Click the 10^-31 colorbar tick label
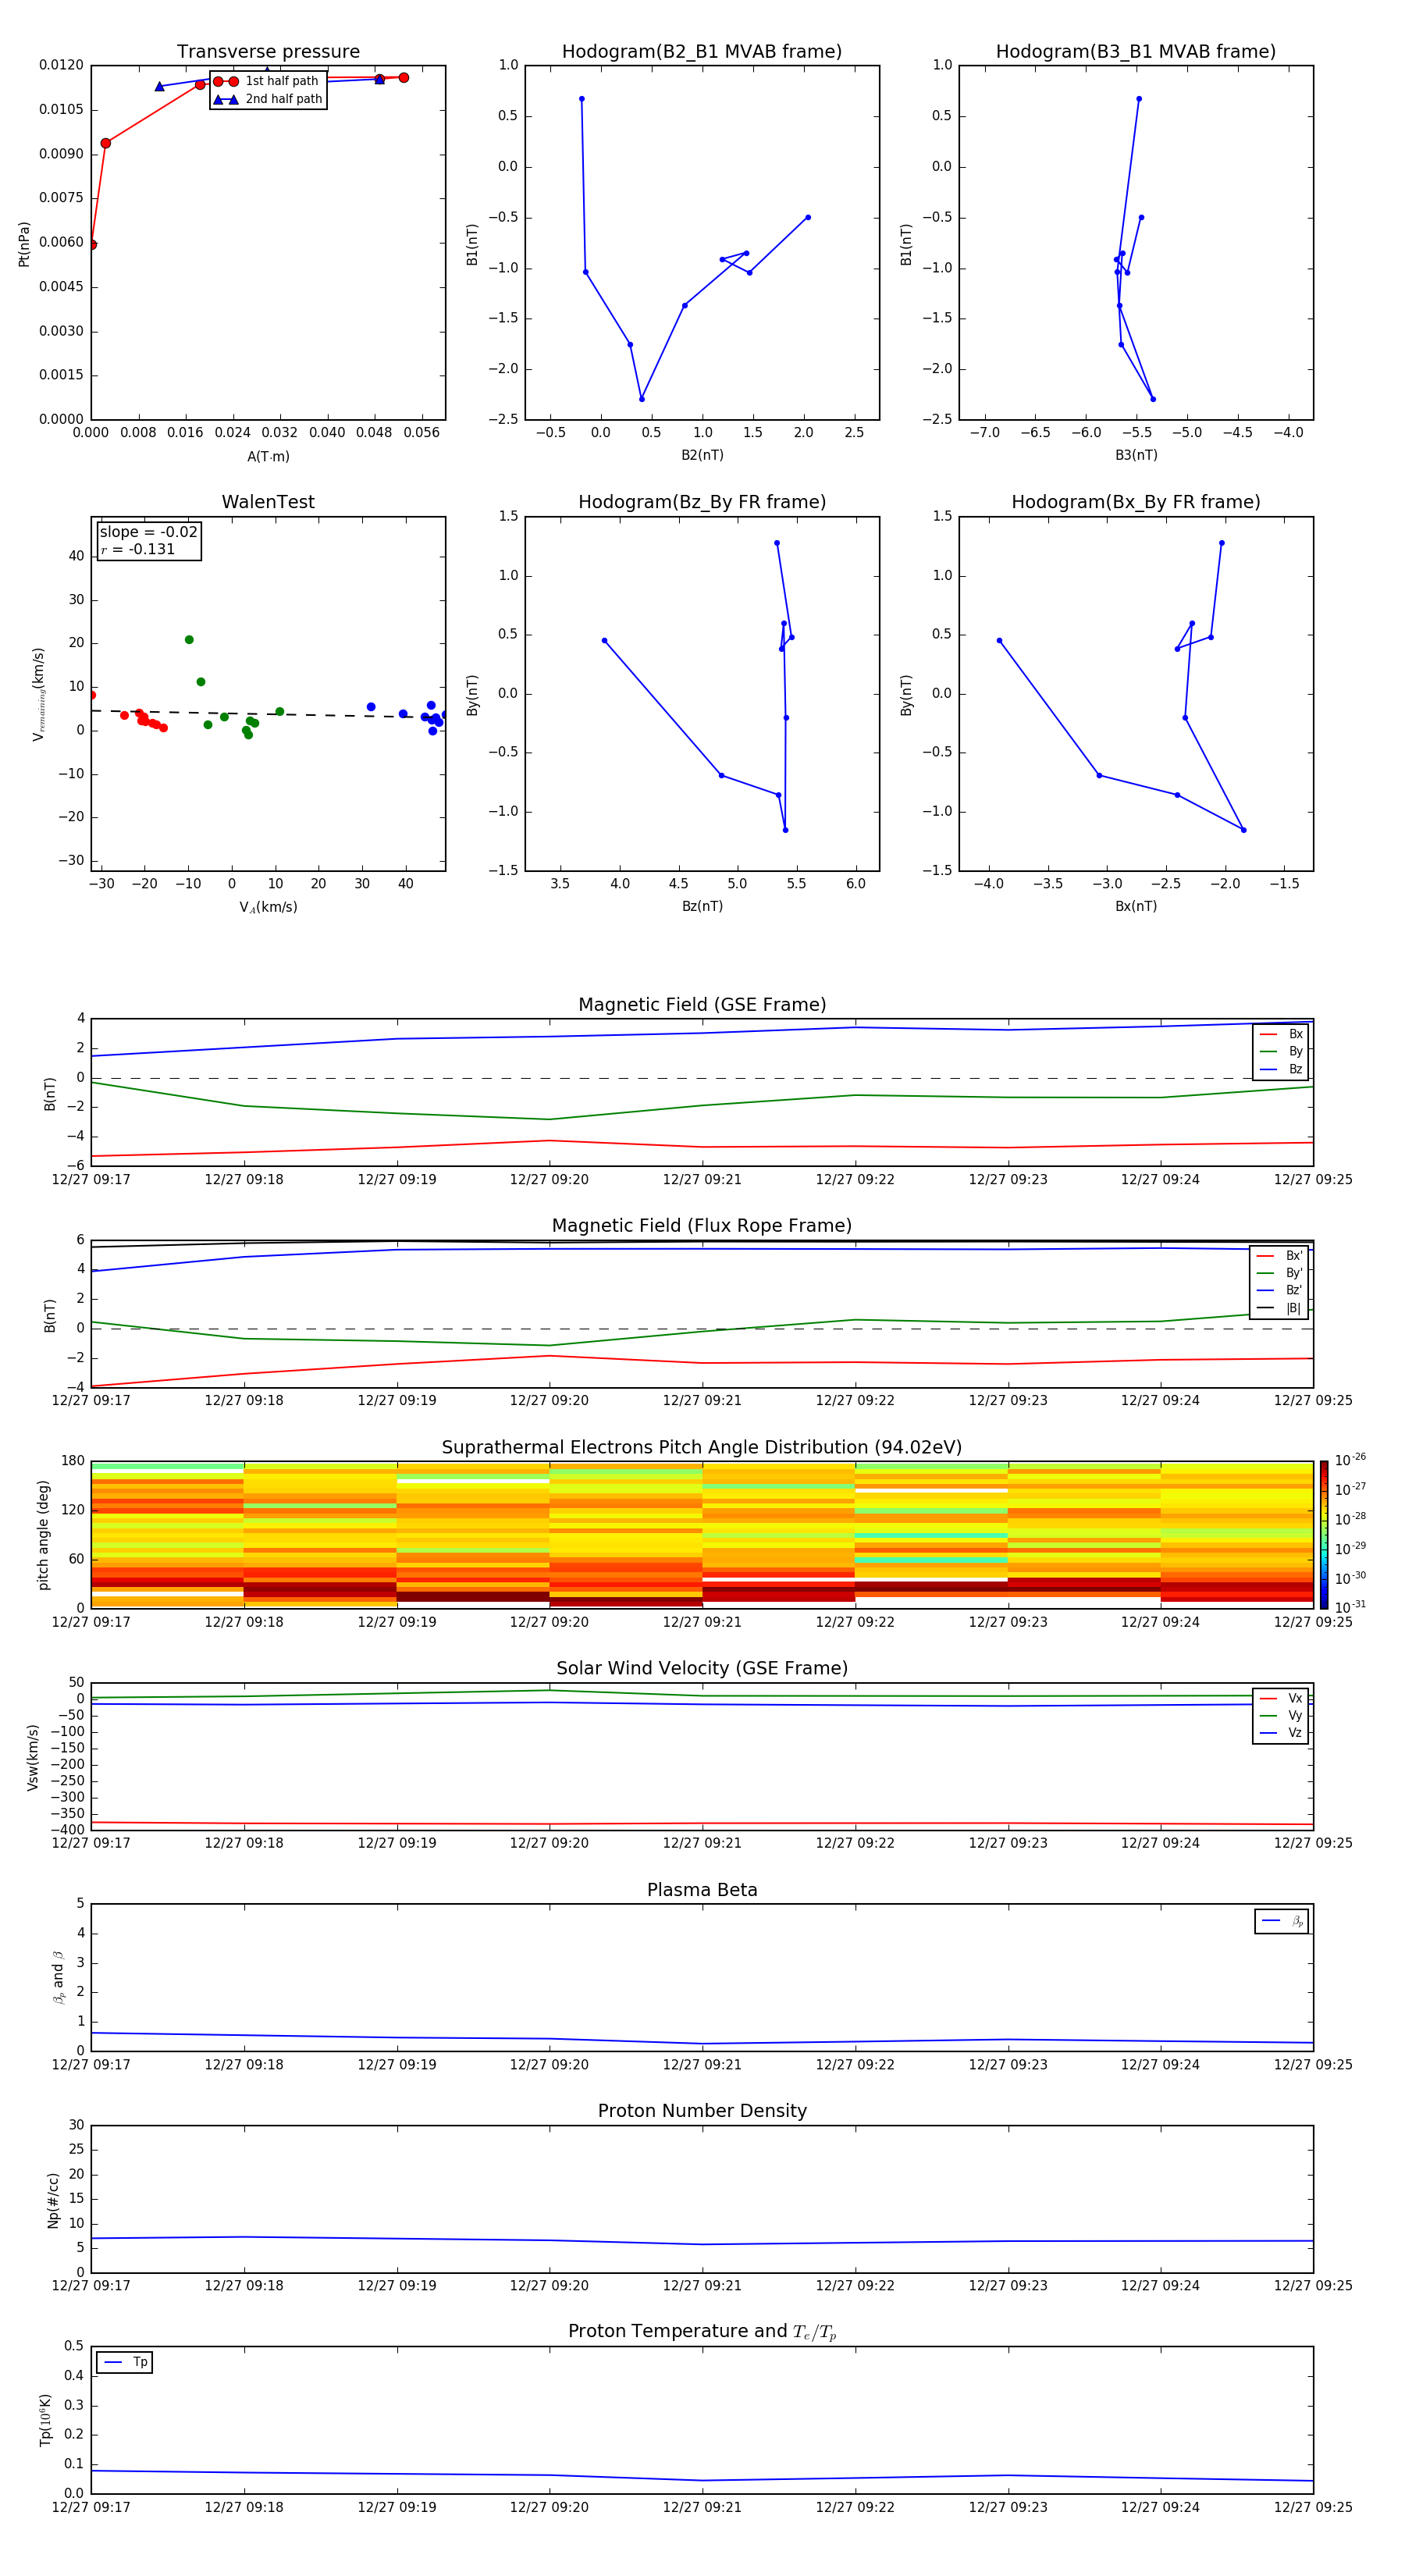The width and height of the screenshot is (1405, 2576). 1350,1607
